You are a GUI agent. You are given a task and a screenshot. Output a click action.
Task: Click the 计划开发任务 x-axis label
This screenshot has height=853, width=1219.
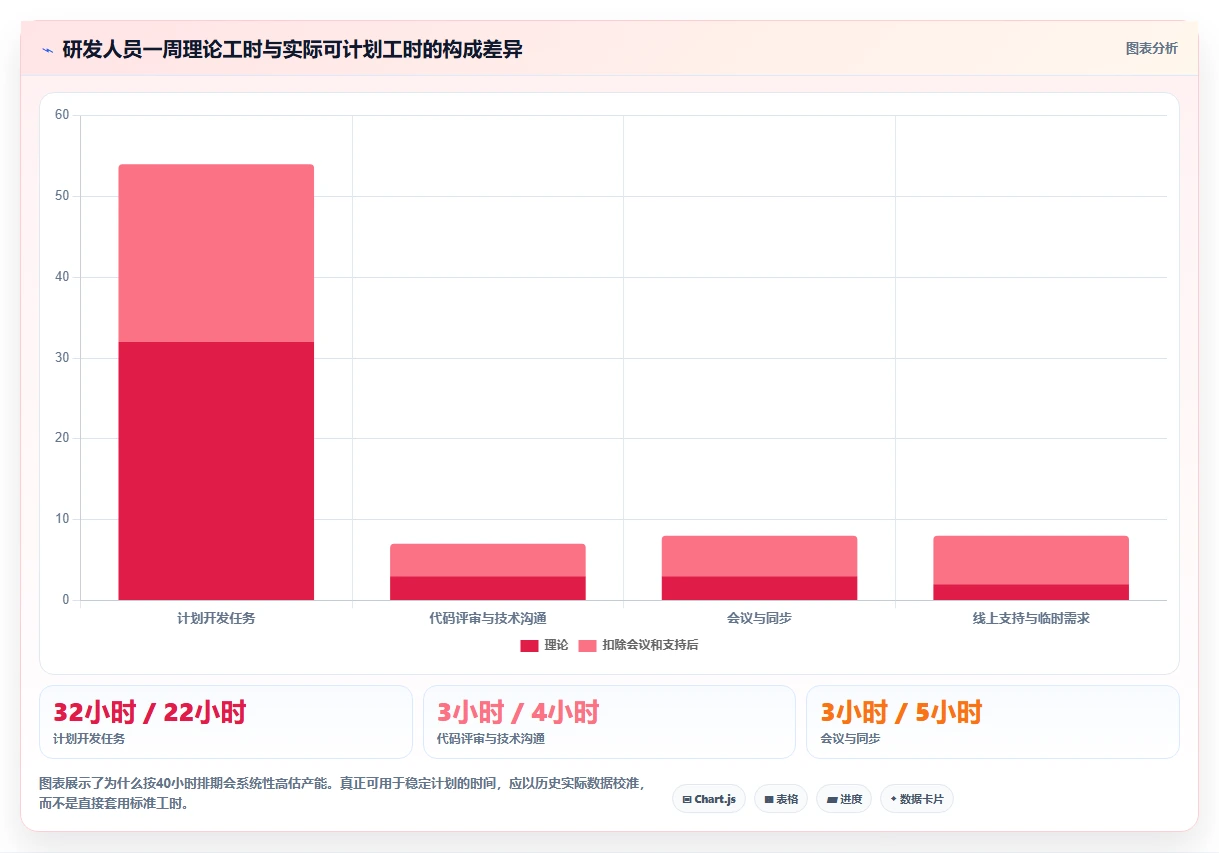point(216,618)
